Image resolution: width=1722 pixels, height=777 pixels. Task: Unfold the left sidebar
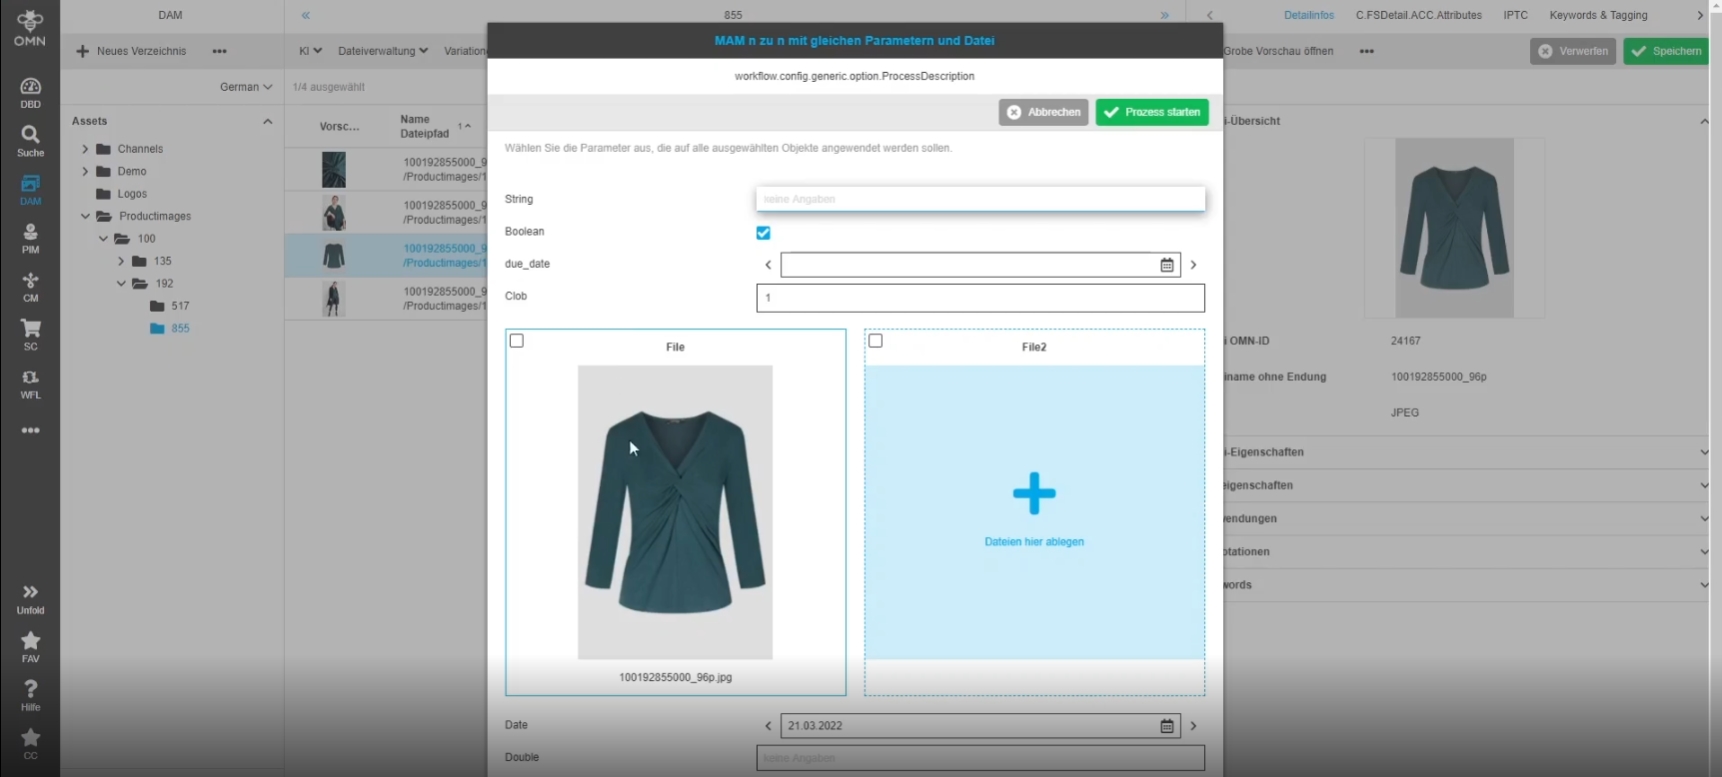click(30, 599)
